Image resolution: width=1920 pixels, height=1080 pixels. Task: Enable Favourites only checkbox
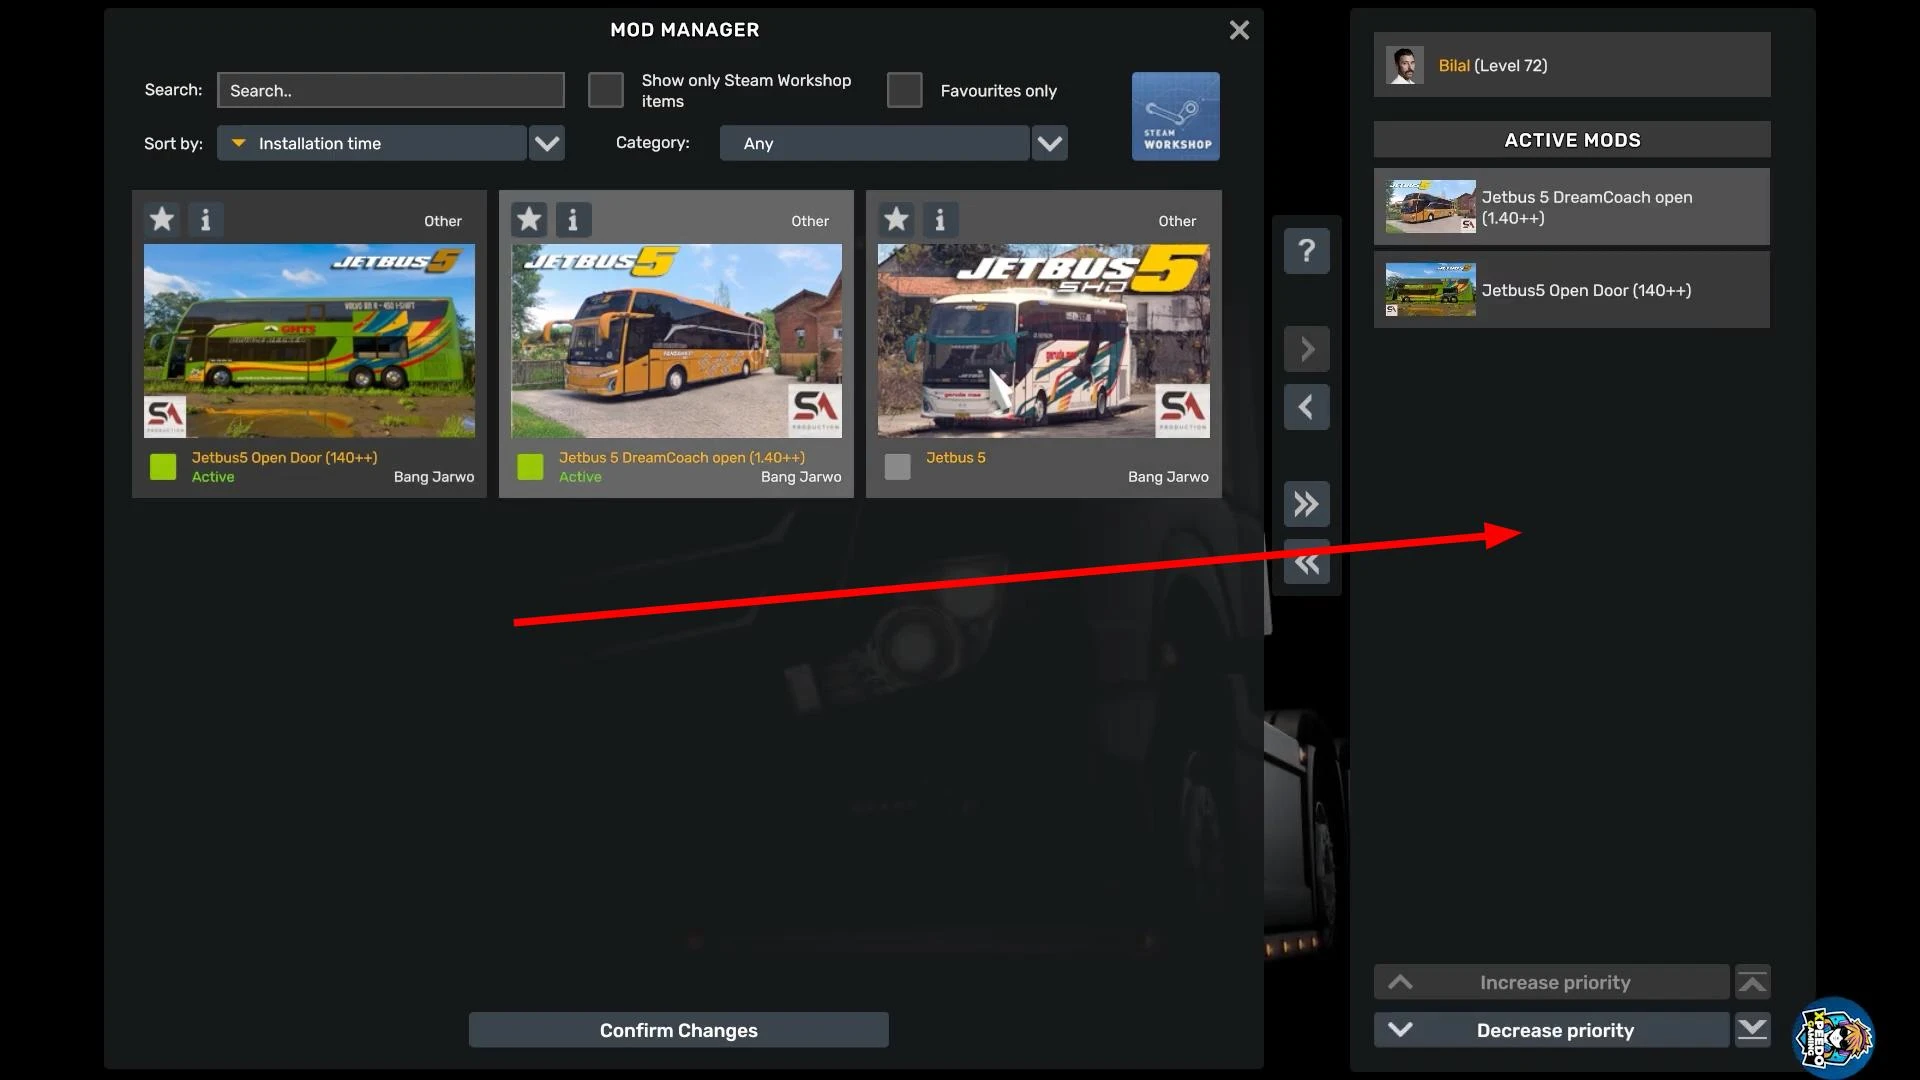(x=905, y=90)
